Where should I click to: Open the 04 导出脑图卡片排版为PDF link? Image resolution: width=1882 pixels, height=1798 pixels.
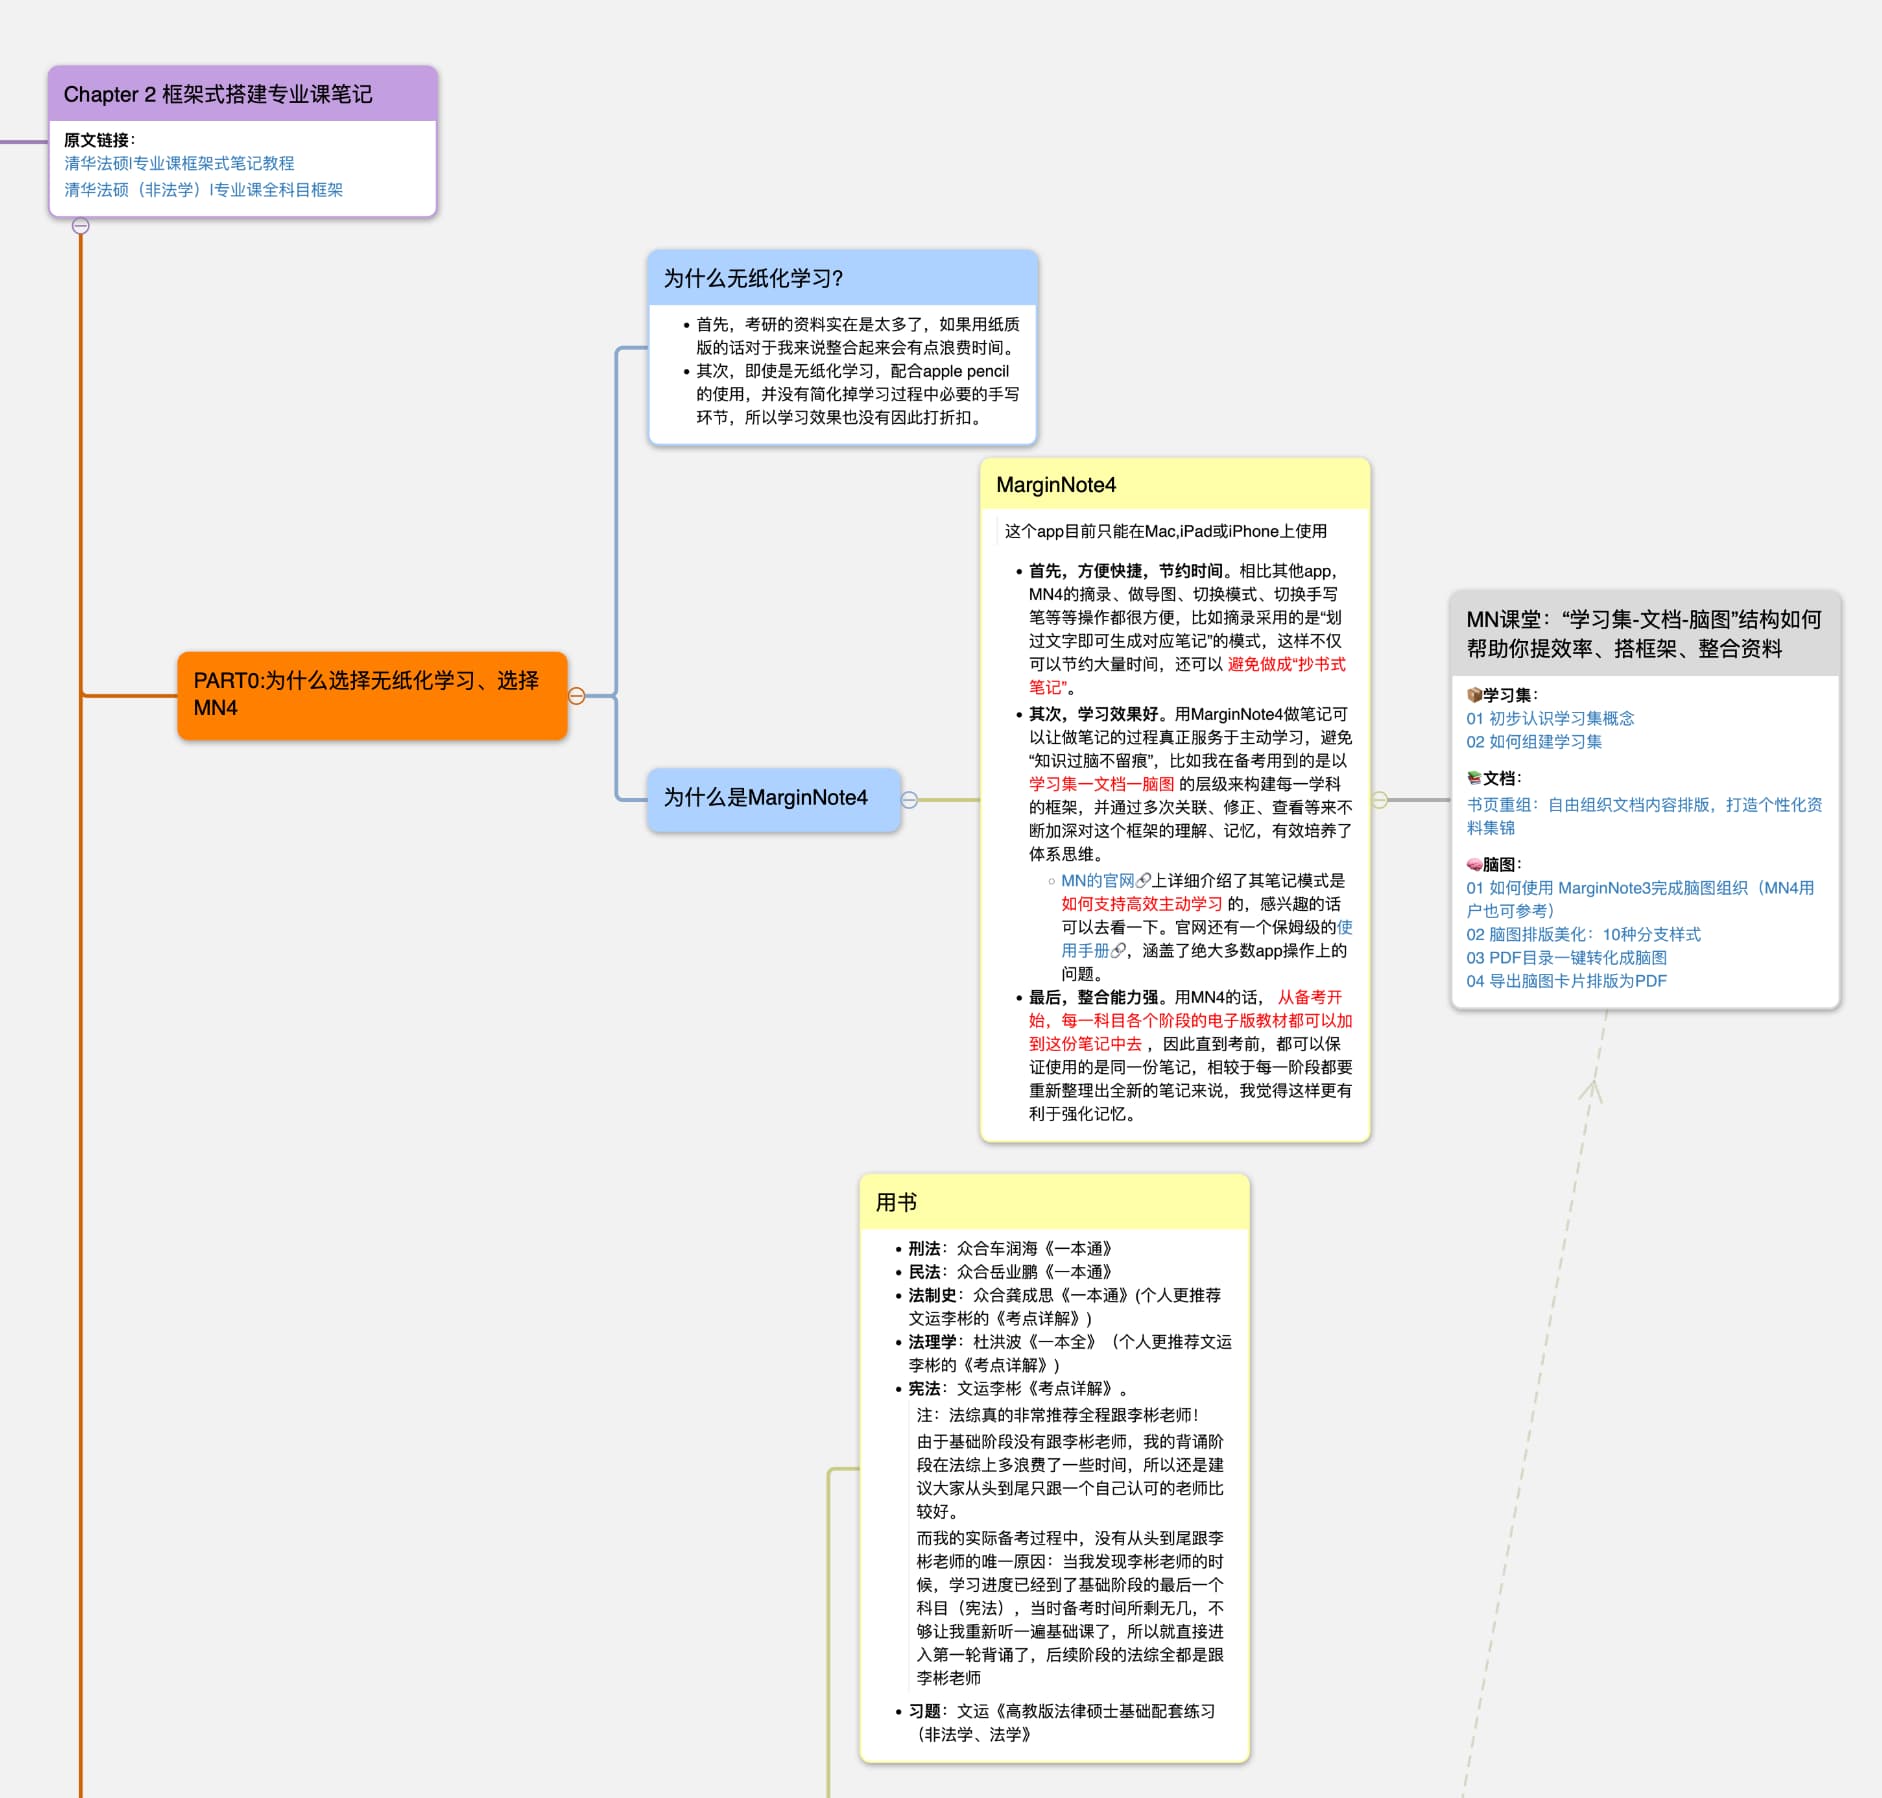[x=1566, y=981]
